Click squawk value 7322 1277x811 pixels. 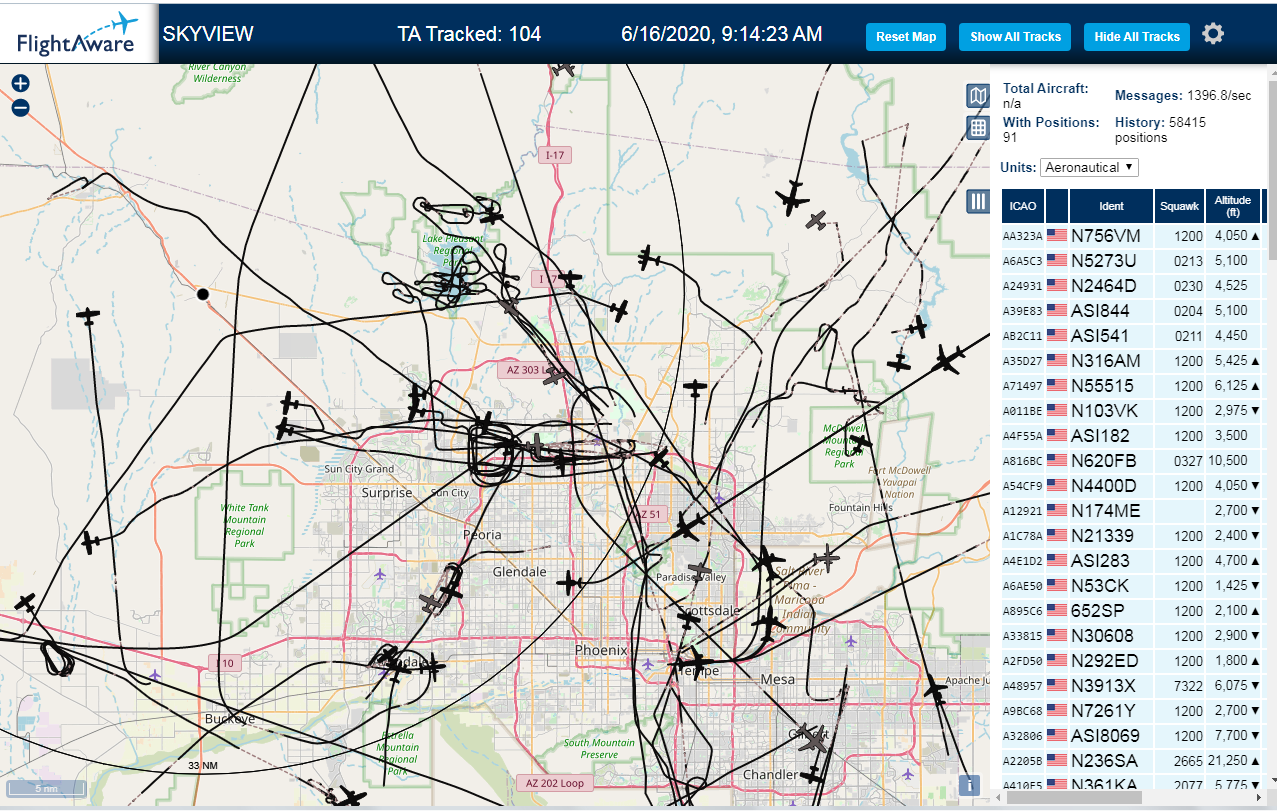(x=1189, y=686)
